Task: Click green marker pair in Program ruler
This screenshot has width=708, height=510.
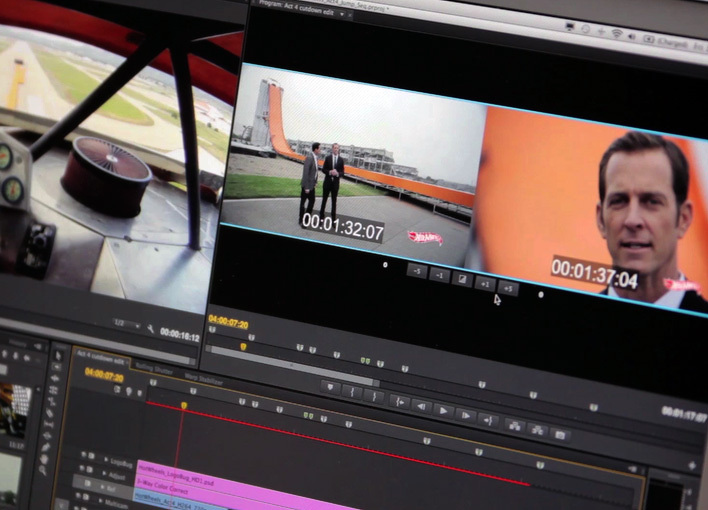Action: pos(365,361)
